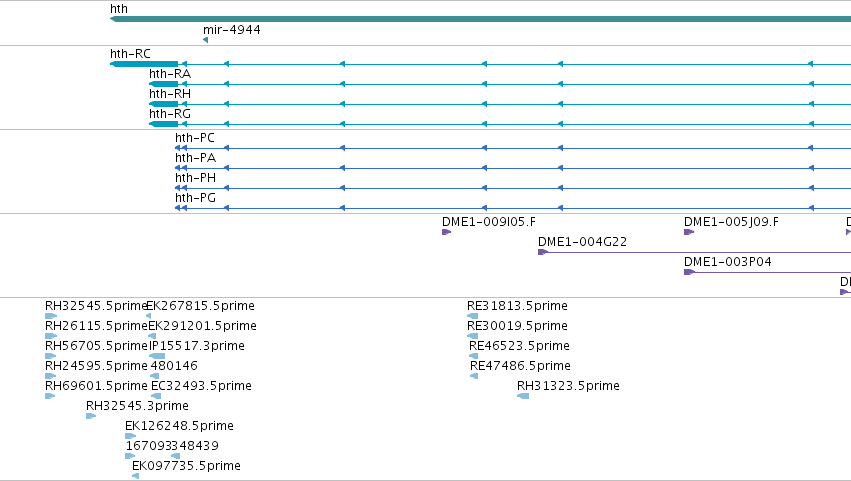Select the RH56705.5prime EST glyph
Viewport: 851px width, 481px height.
point(50,356)
